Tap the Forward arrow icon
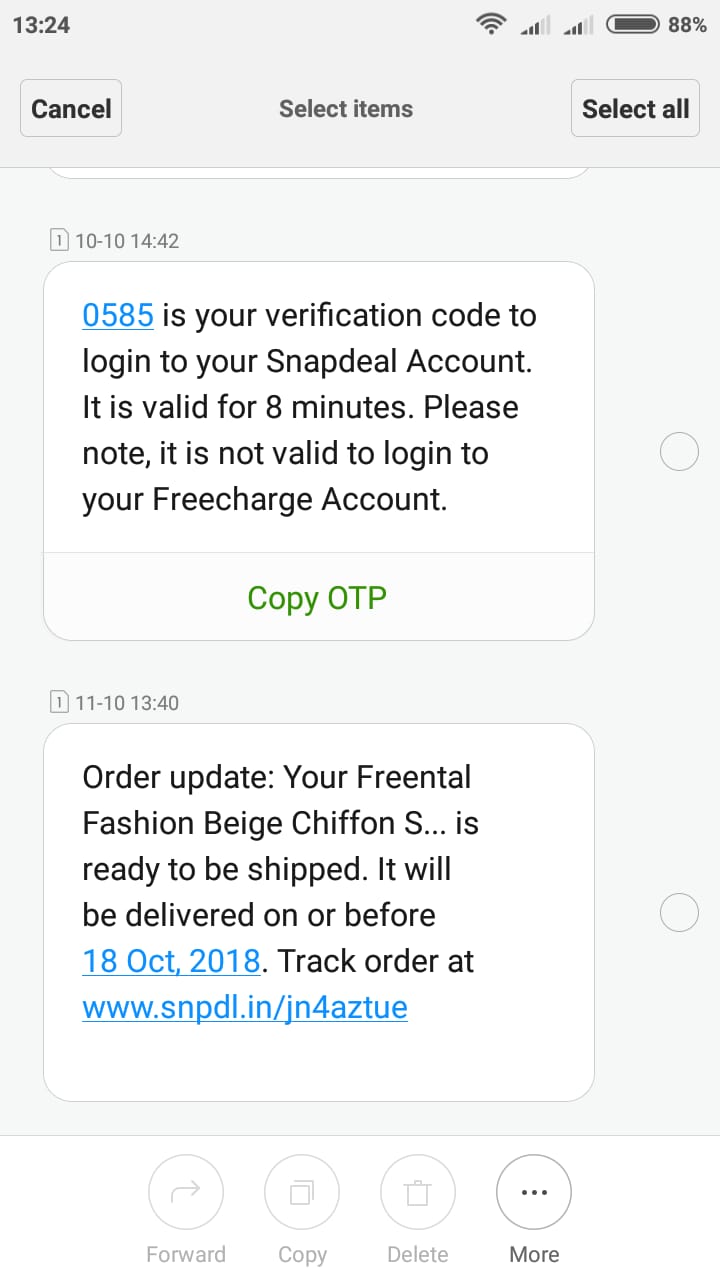Image resolution: width=720 pixels, height=1280 pixels. tap(186, 1193)
